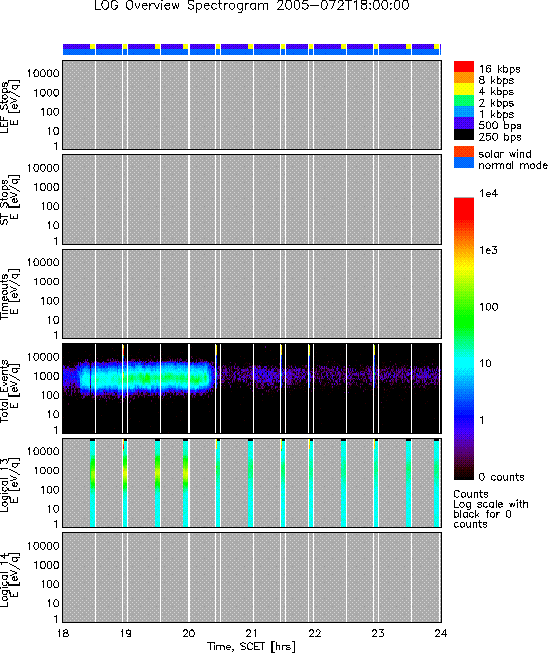Click the LEF Stops axis label
This screenshot has width=548, height=653.
coord(10,105)
